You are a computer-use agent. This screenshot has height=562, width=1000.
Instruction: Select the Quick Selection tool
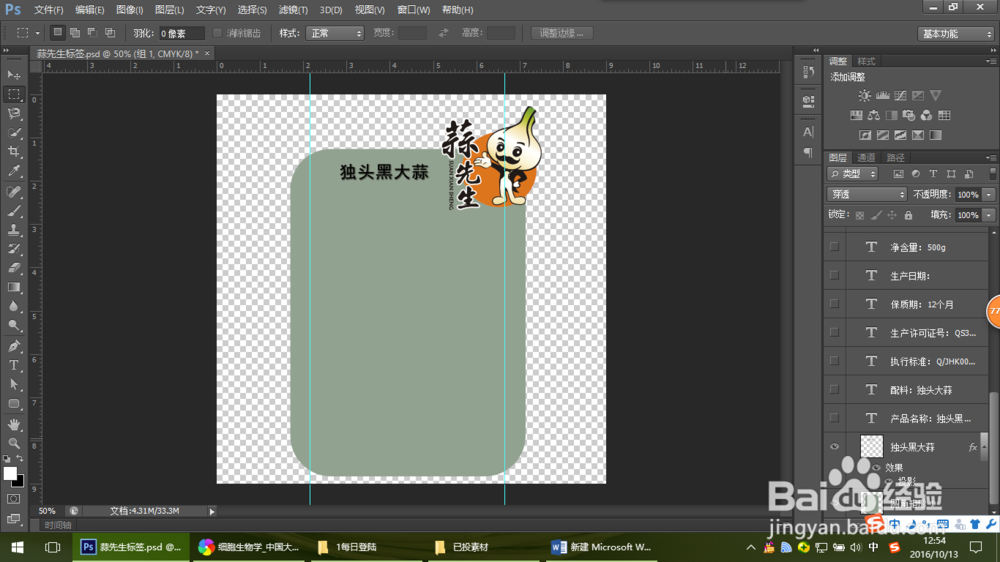[x=13, y=133]
